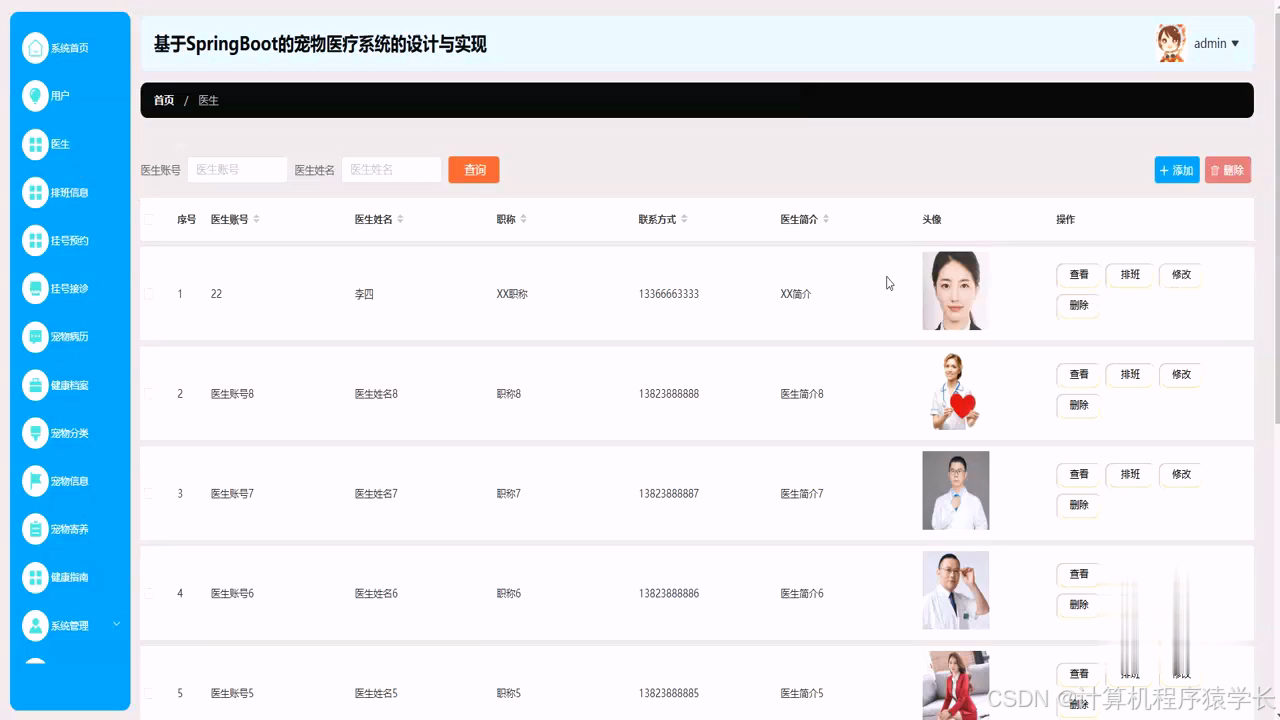Check the select-all checkbox in table header
This screenshot has height=720, width=1280.
coord(148,219)
